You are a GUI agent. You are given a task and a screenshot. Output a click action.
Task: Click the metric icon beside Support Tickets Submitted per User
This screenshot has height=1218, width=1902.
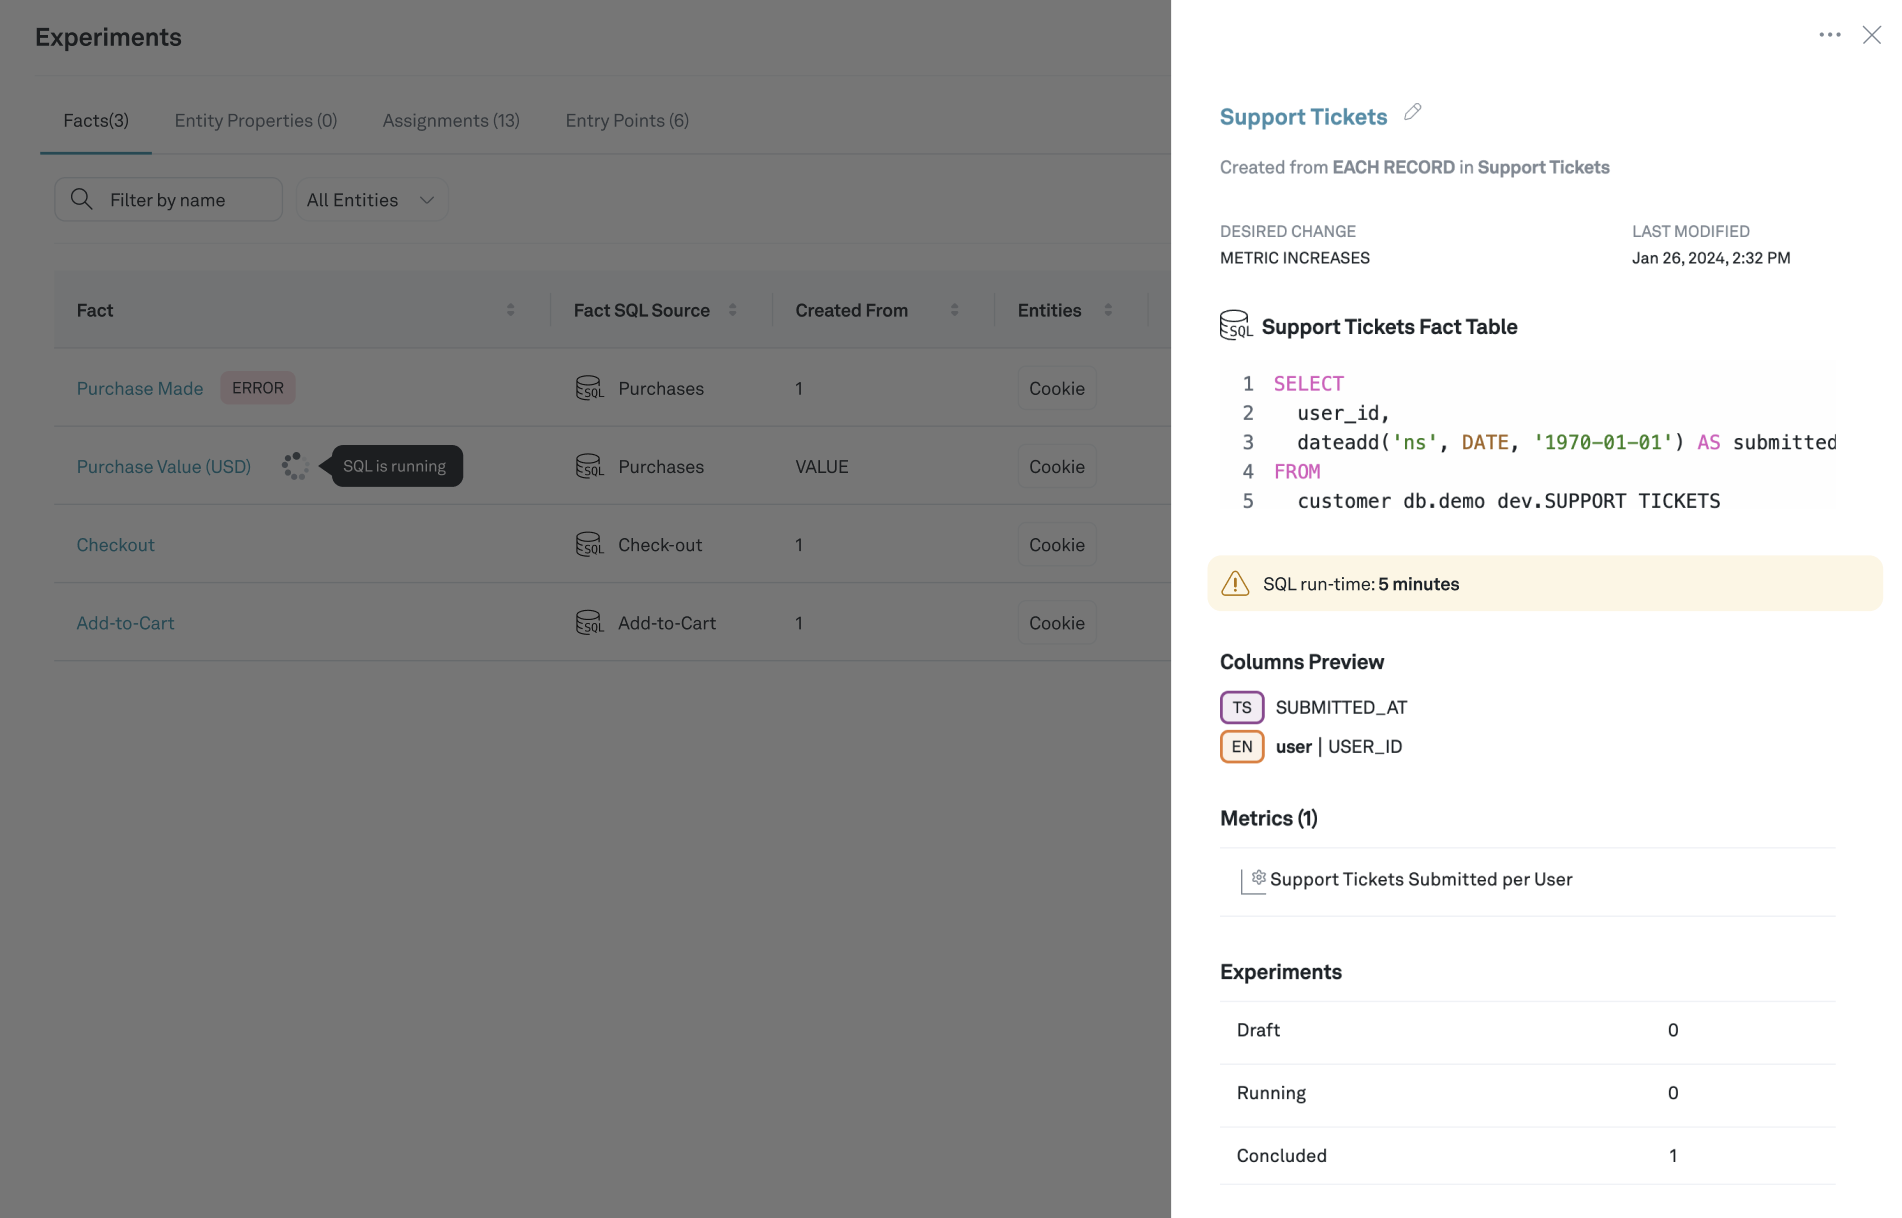pyautogui.click(x=1253, y=880)
